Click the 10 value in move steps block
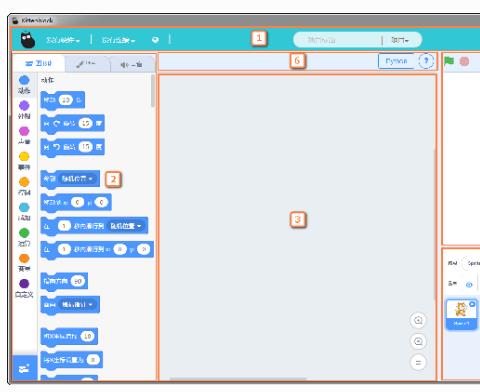 pyautogui.click(x=66, y=100)
